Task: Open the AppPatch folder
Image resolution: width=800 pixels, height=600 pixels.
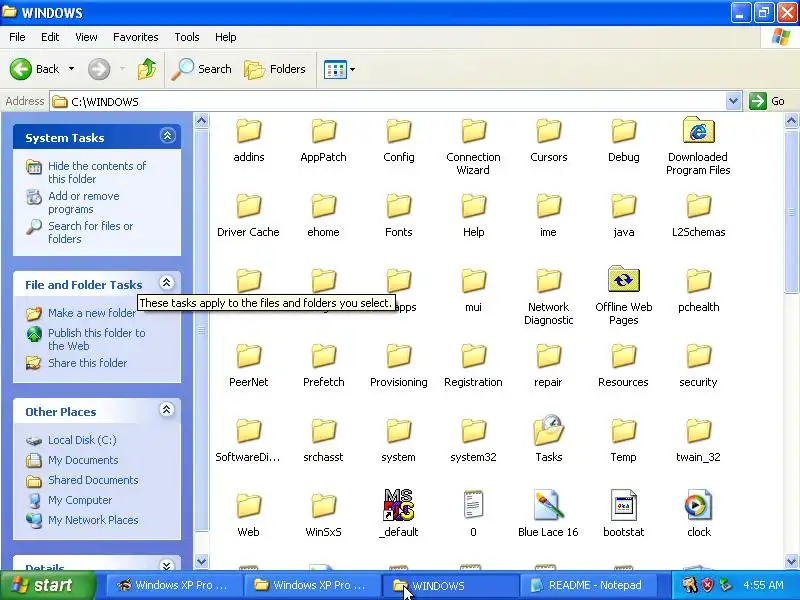Action: click(x=323, y=141)
